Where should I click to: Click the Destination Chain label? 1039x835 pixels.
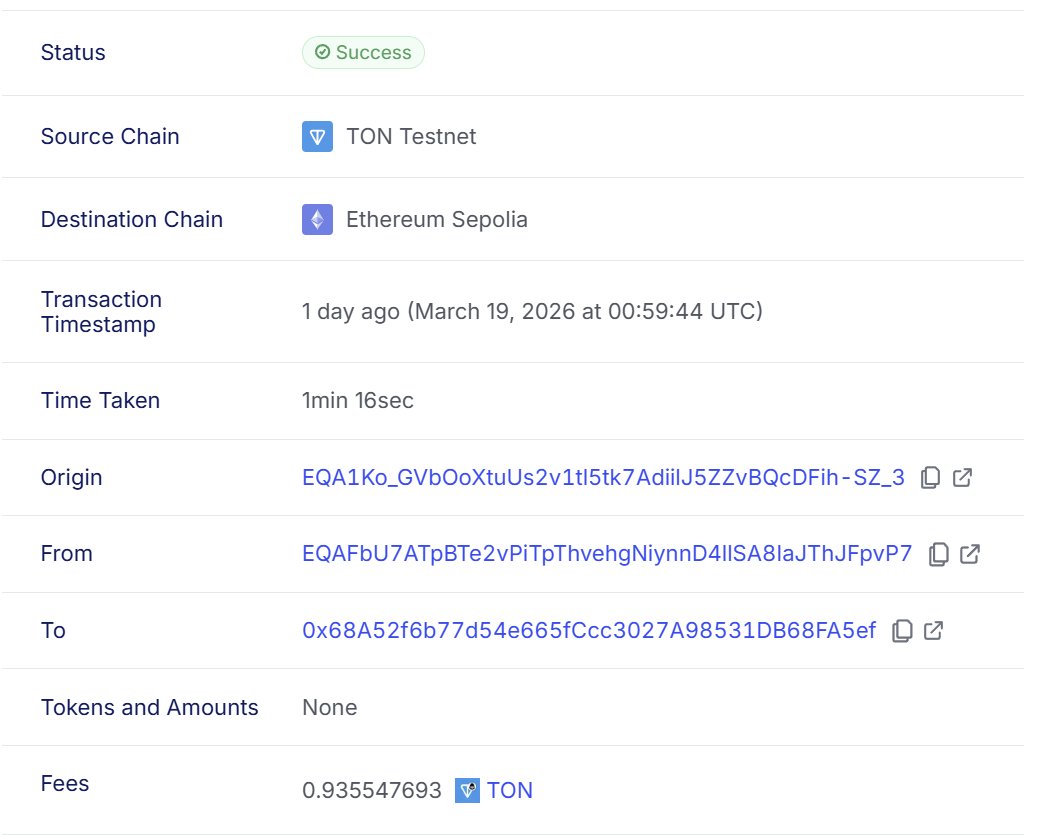132,219
